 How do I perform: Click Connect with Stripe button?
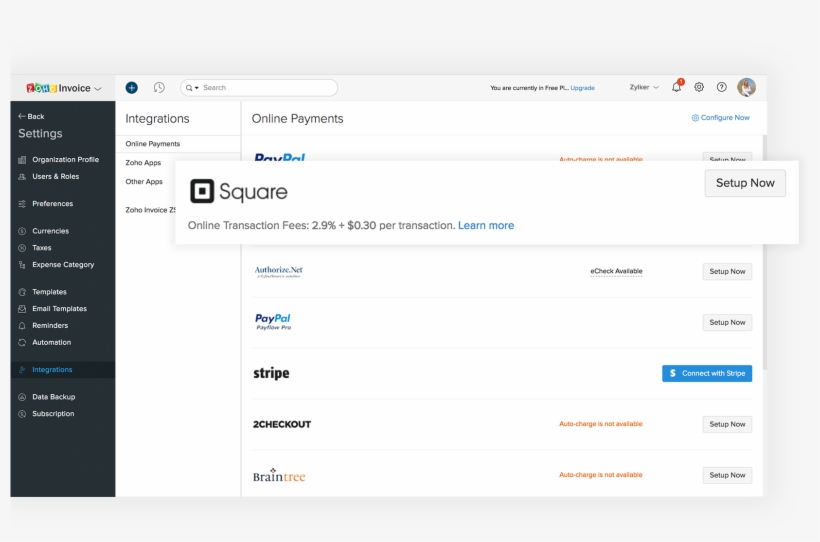(x=707, y=374)
